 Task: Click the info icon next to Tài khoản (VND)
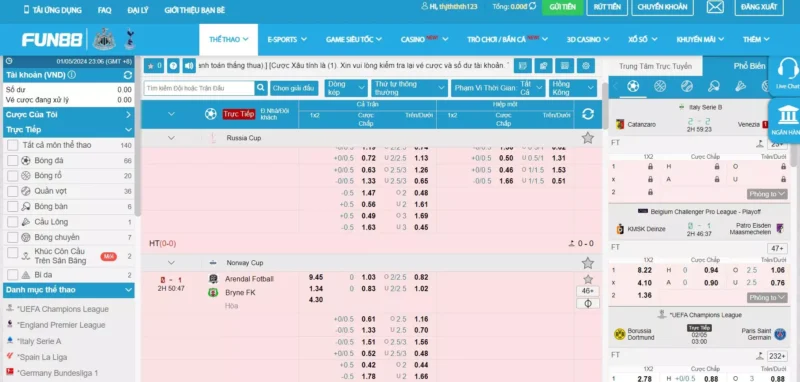coord(71,75)
